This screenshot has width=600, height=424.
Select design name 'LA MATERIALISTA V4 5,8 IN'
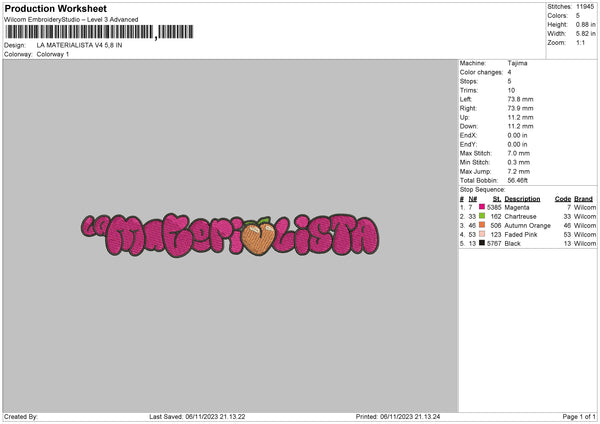tap(79, 45)
